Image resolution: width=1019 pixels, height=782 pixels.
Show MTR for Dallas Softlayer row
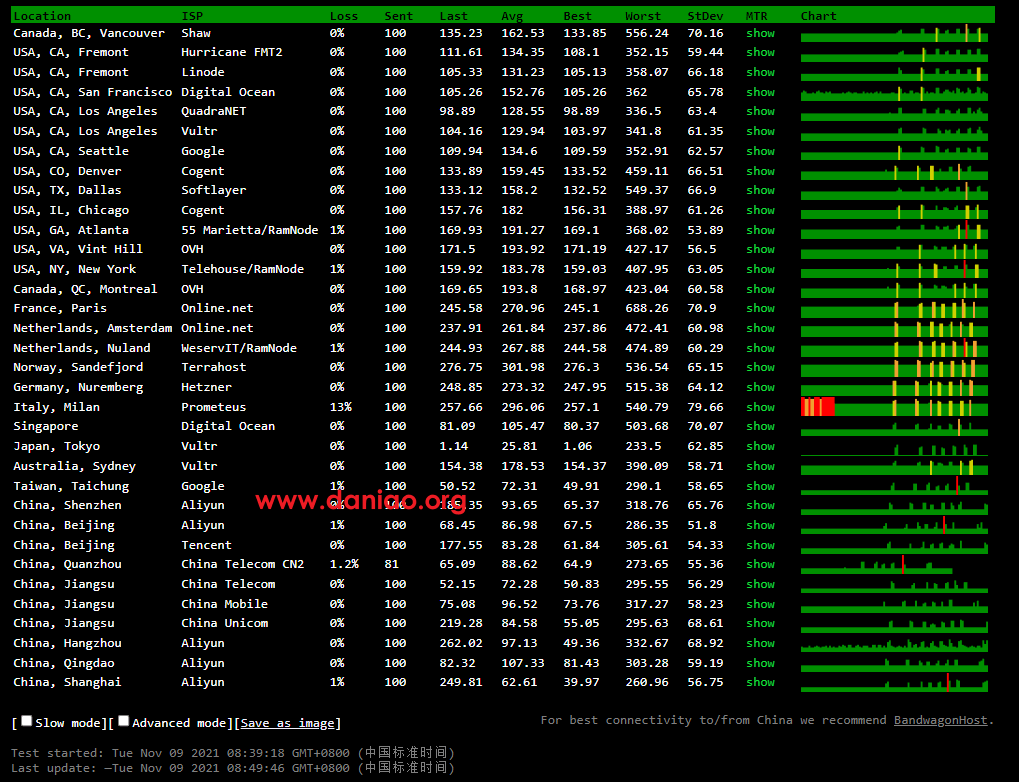760,190
